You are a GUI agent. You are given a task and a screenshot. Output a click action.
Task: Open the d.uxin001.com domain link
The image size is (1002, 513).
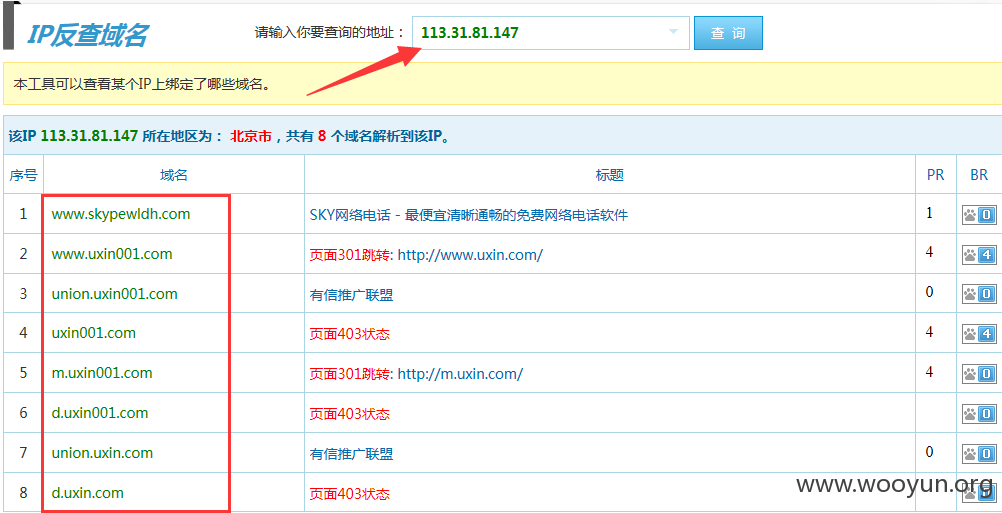(x=100, y=413)
